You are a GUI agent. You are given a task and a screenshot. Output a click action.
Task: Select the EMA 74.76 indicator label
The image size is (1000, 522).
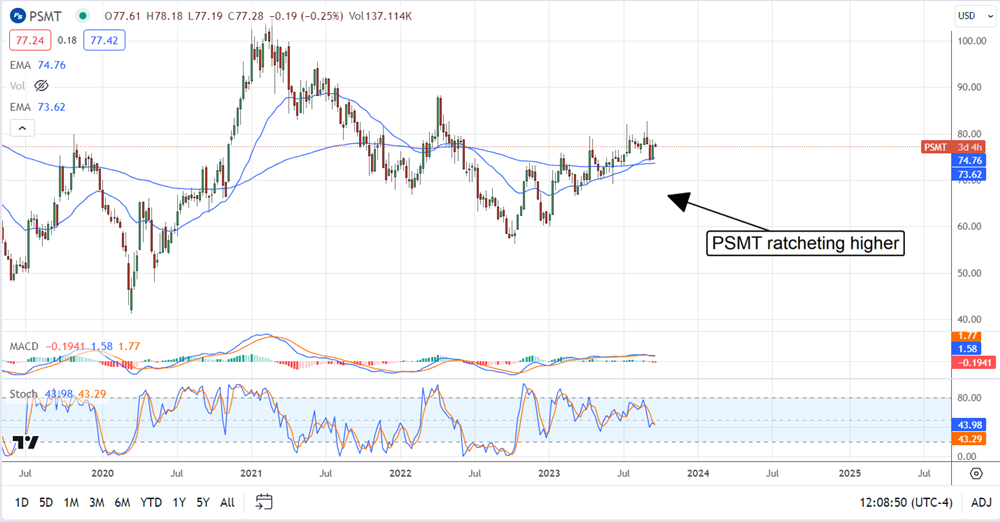tap(38, 65)
